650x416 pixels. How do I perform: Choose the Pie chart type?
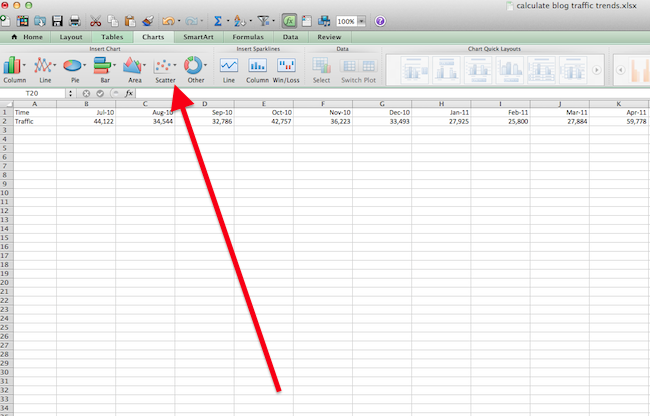pos(74,67)
